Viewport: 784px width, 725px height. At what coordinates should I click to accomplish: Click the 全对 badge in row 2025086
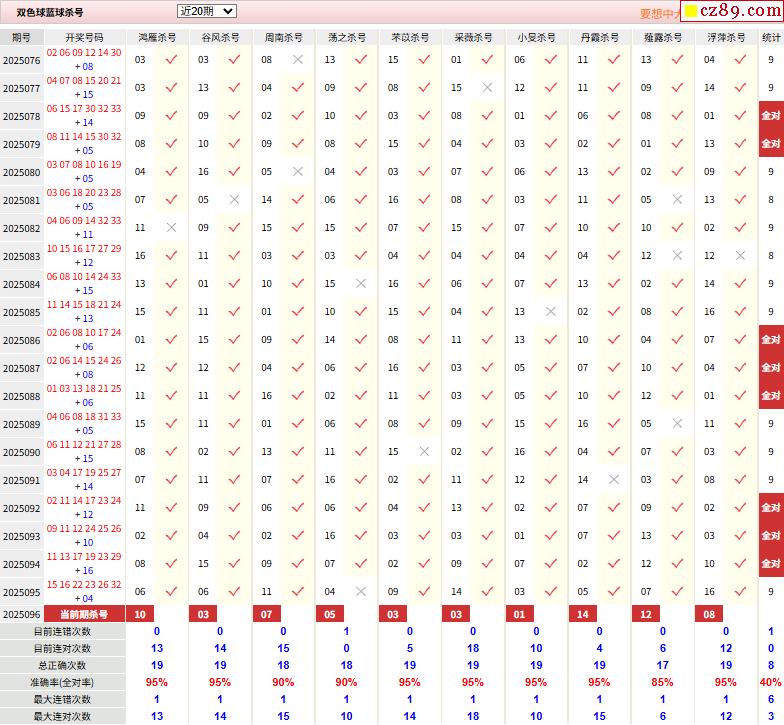(x=771, y=340)
